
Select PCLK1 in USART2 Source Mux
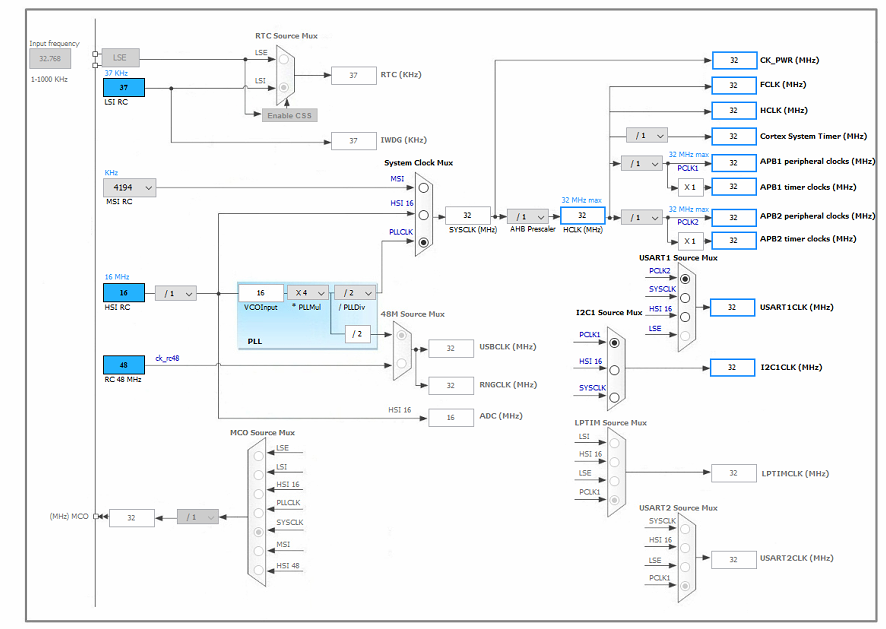685,585
